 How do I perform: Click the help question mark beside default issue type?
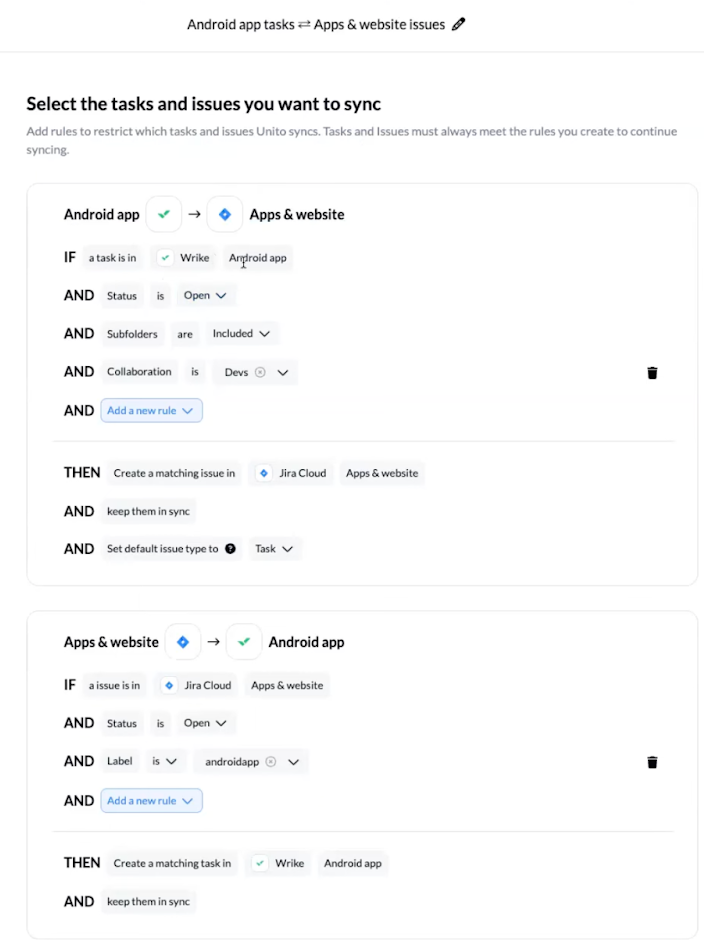[x=230, y=549]
